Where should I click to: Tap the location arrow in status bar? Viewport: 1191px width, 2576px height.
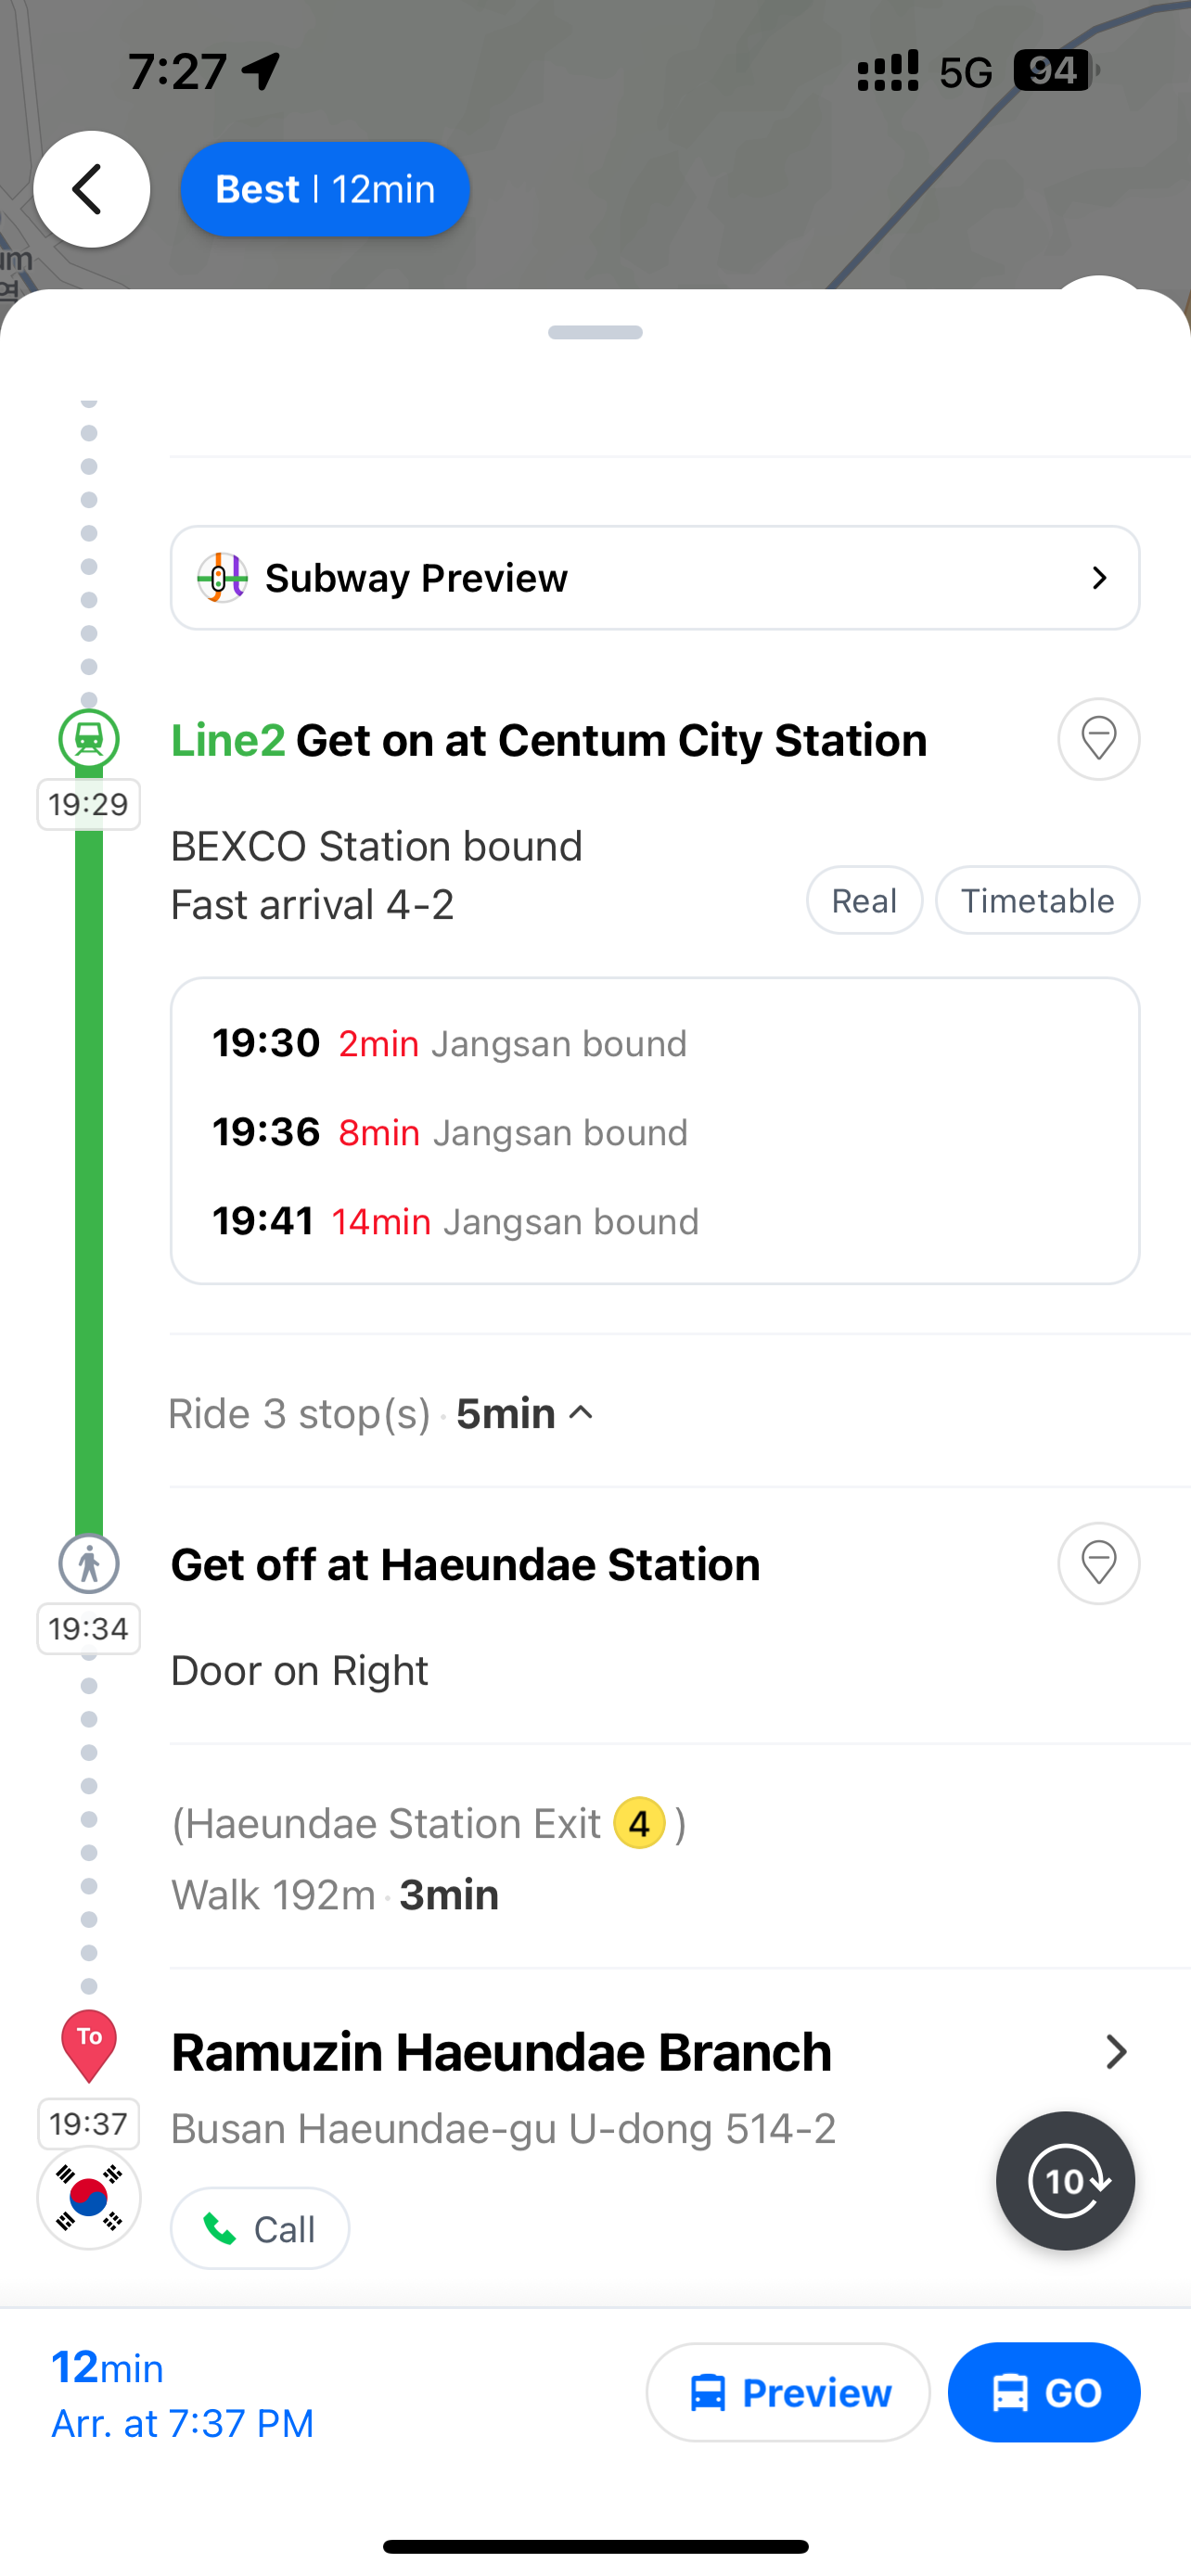[x=262, y=71]
